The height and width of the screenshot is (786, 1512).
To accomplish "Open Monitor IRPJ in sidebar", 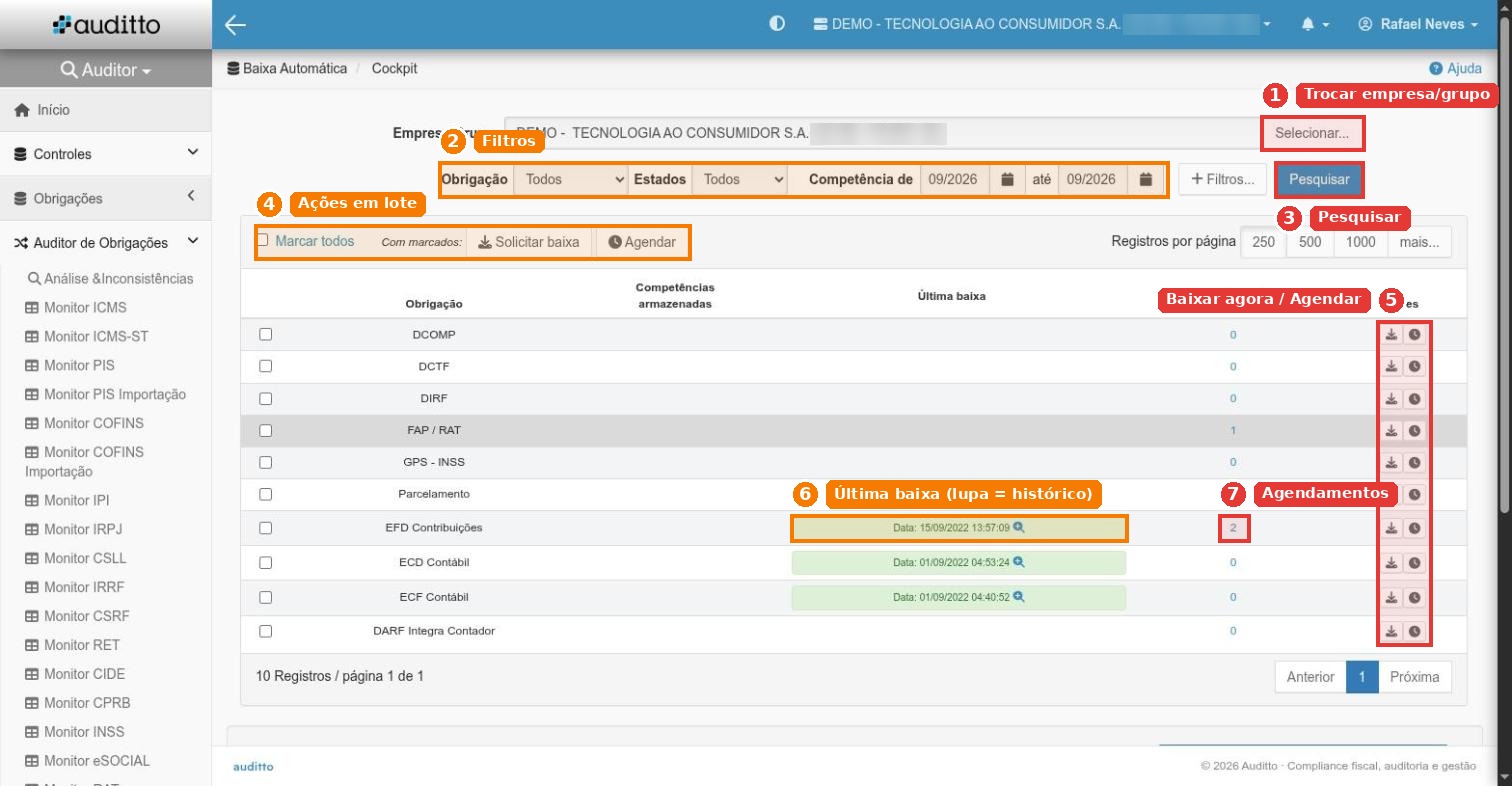I will 83,529.
